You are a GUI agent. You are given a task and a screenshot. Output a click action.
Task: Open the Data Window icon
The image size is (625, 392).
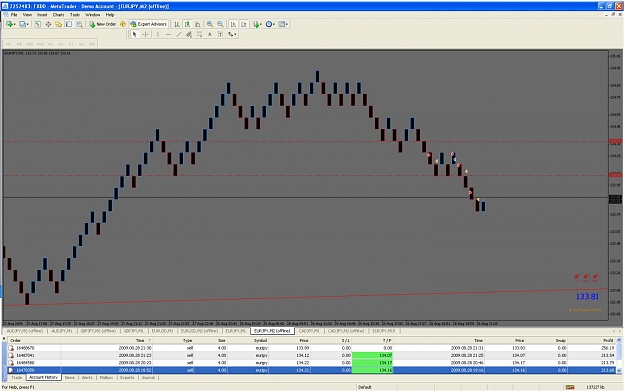(x=48, y=24)
